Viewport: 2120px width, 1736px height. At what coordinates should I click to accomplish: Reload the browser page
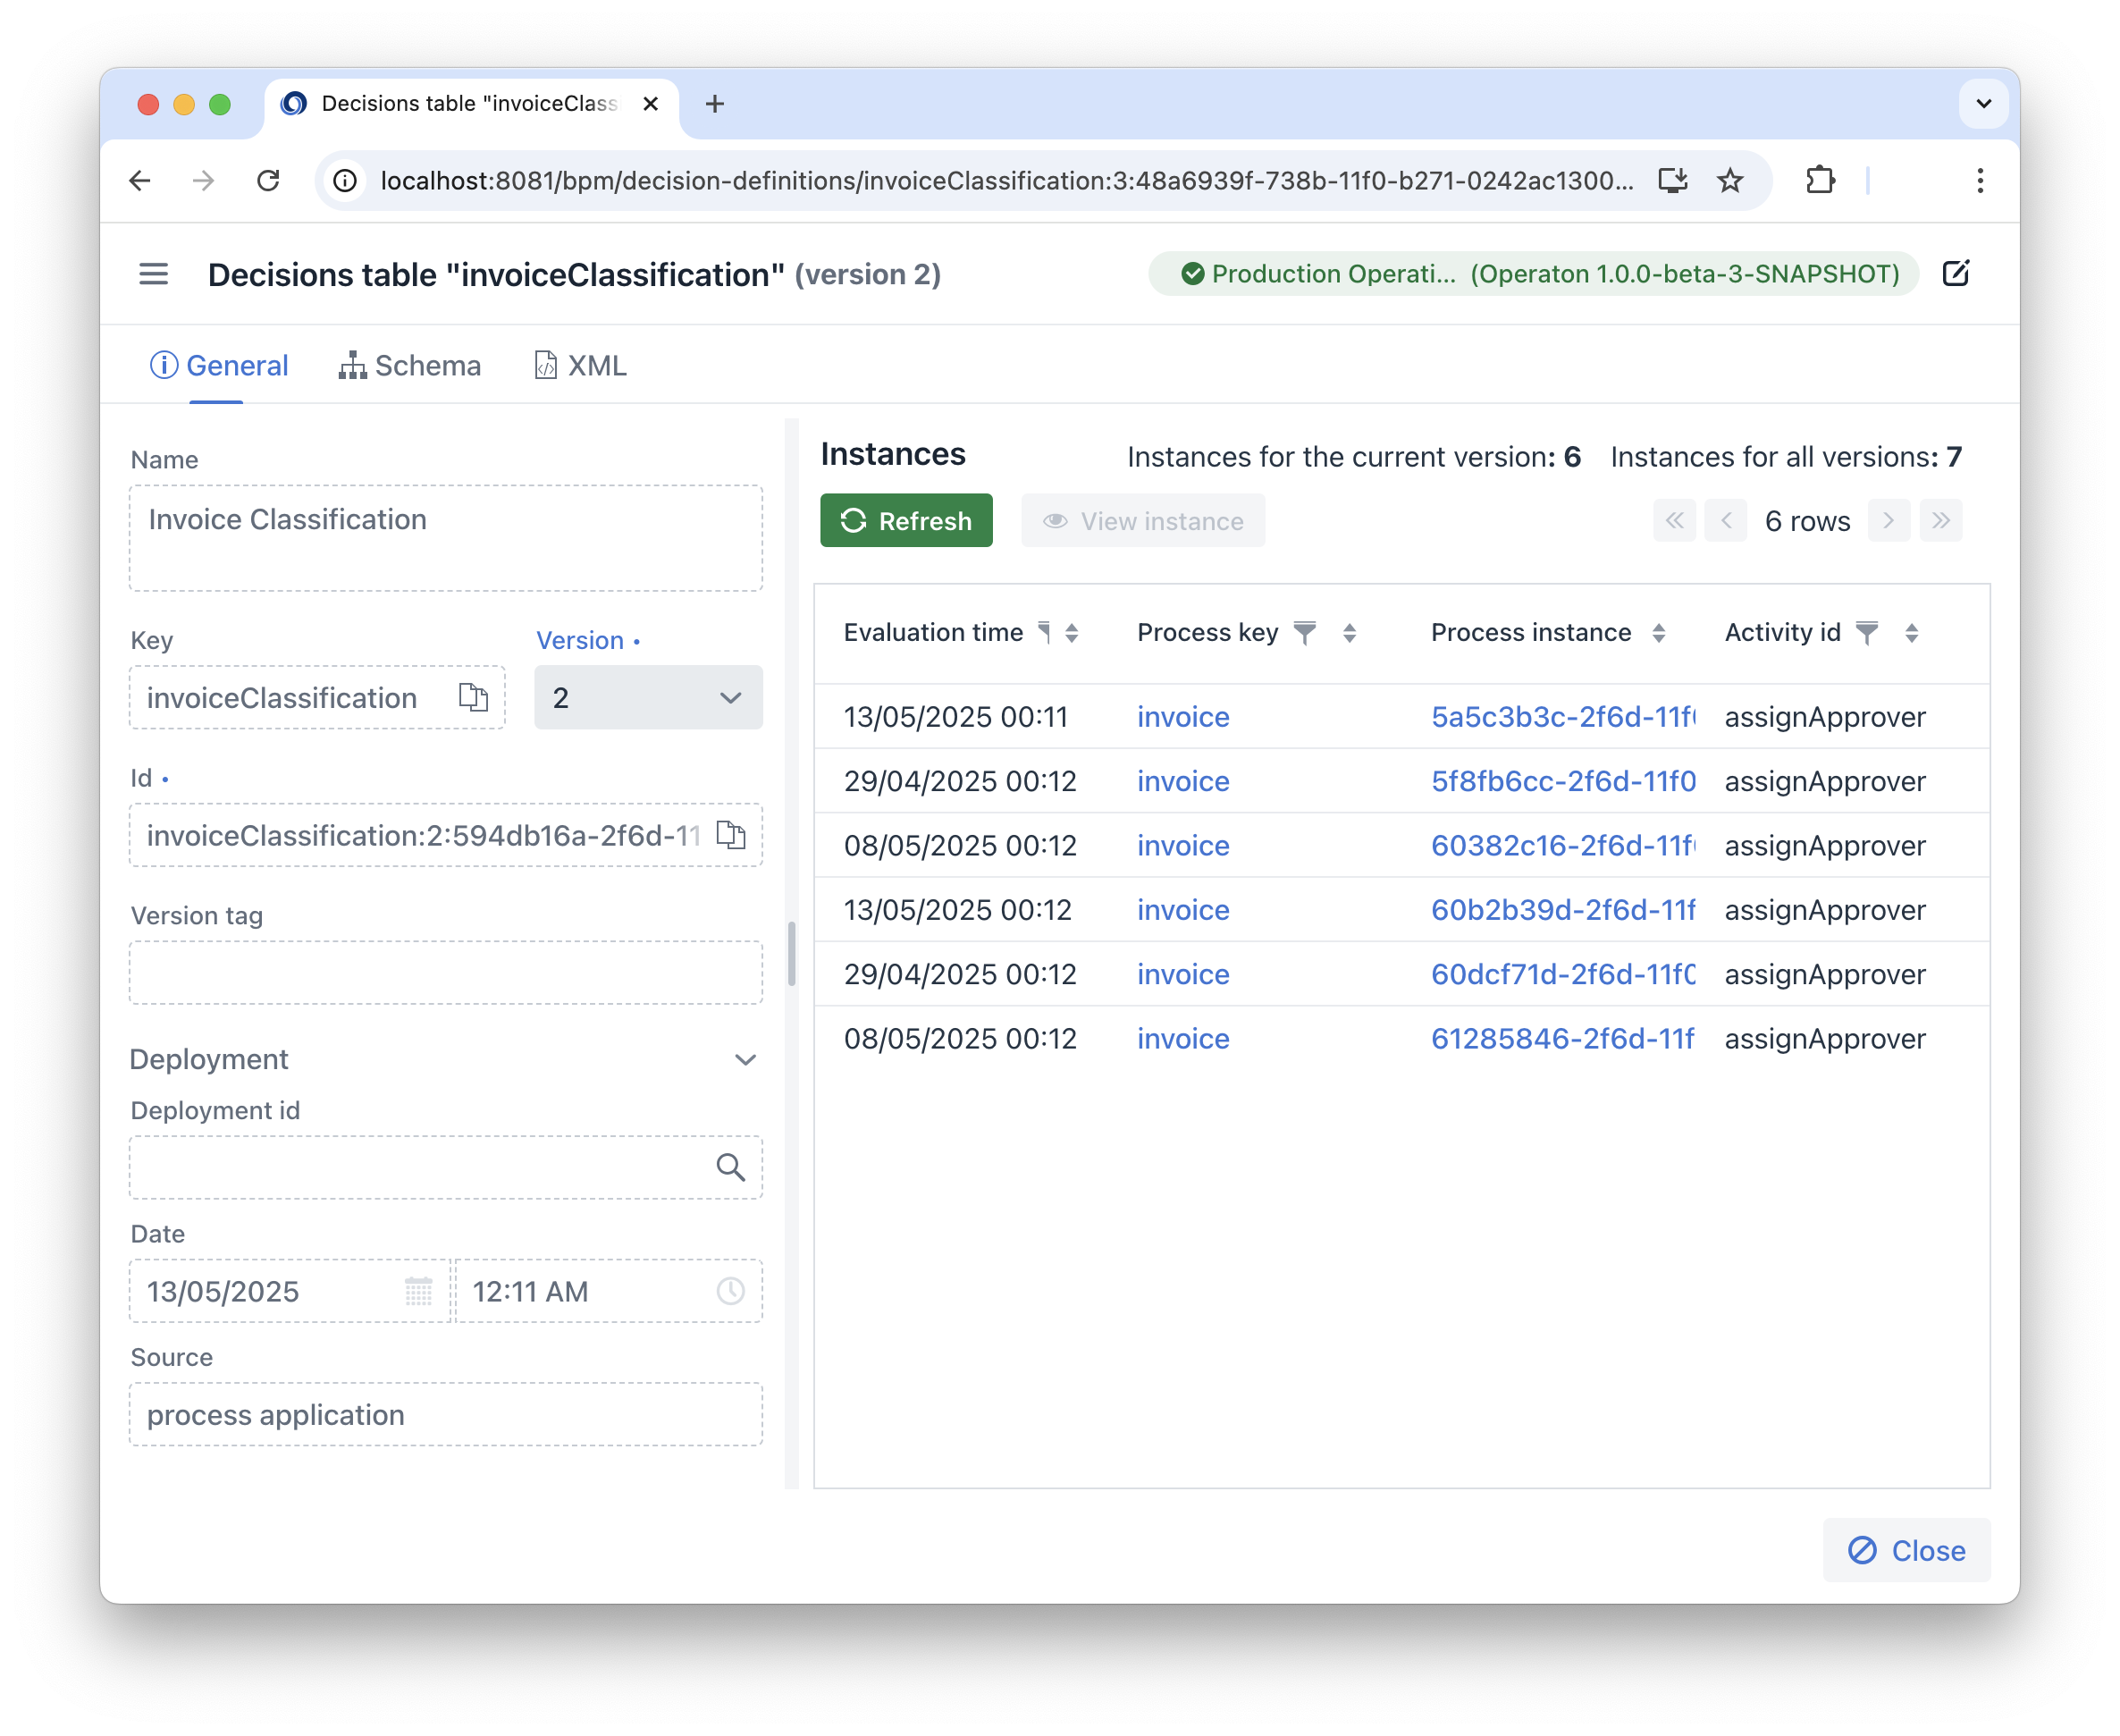[268, 181]
